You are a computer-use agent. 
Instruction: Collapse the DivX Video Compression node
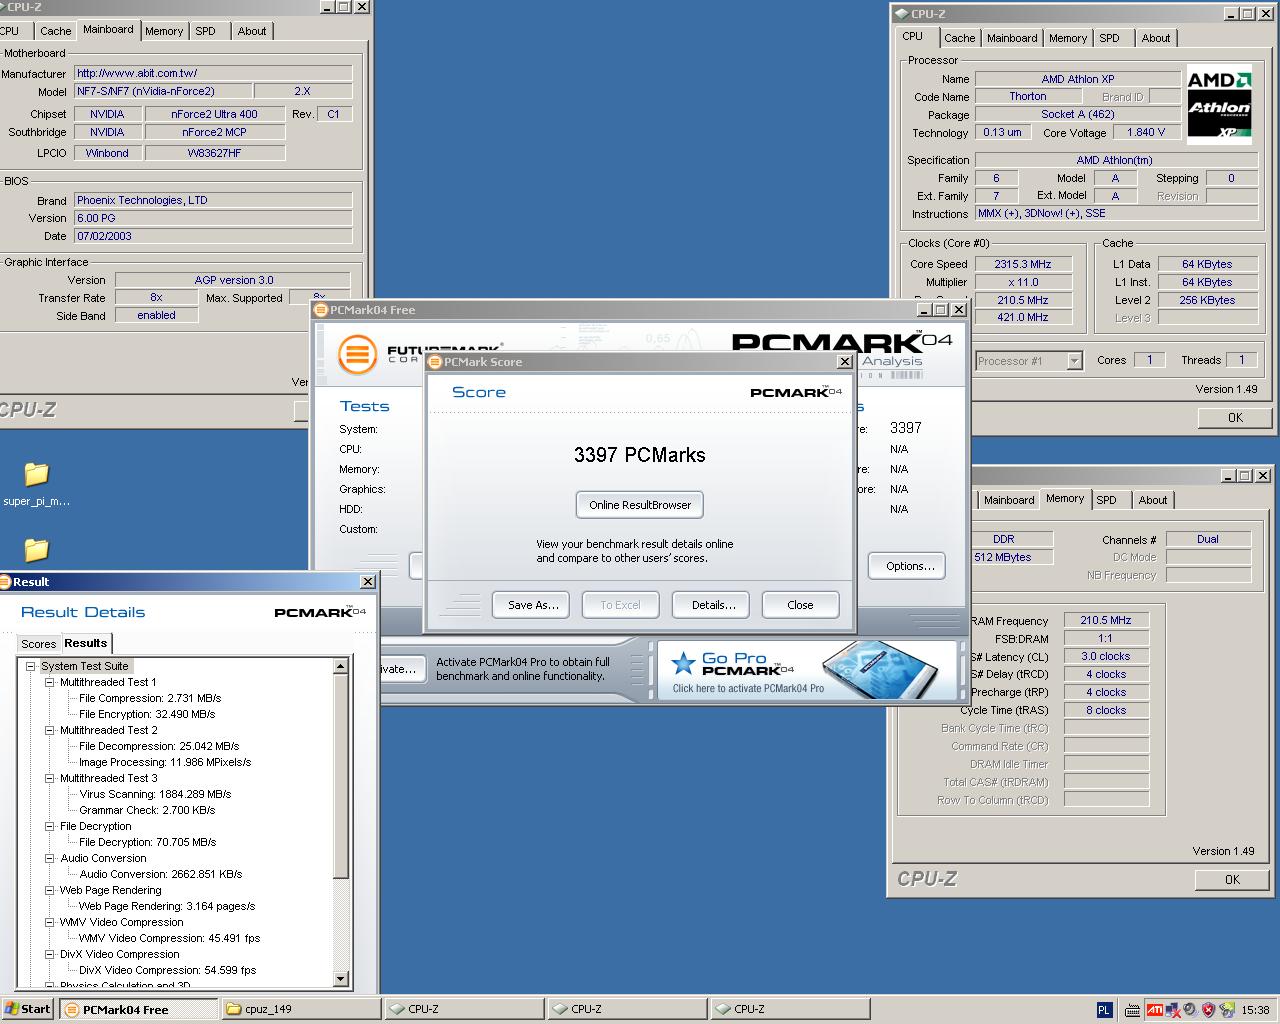click(x=50, y=954)
